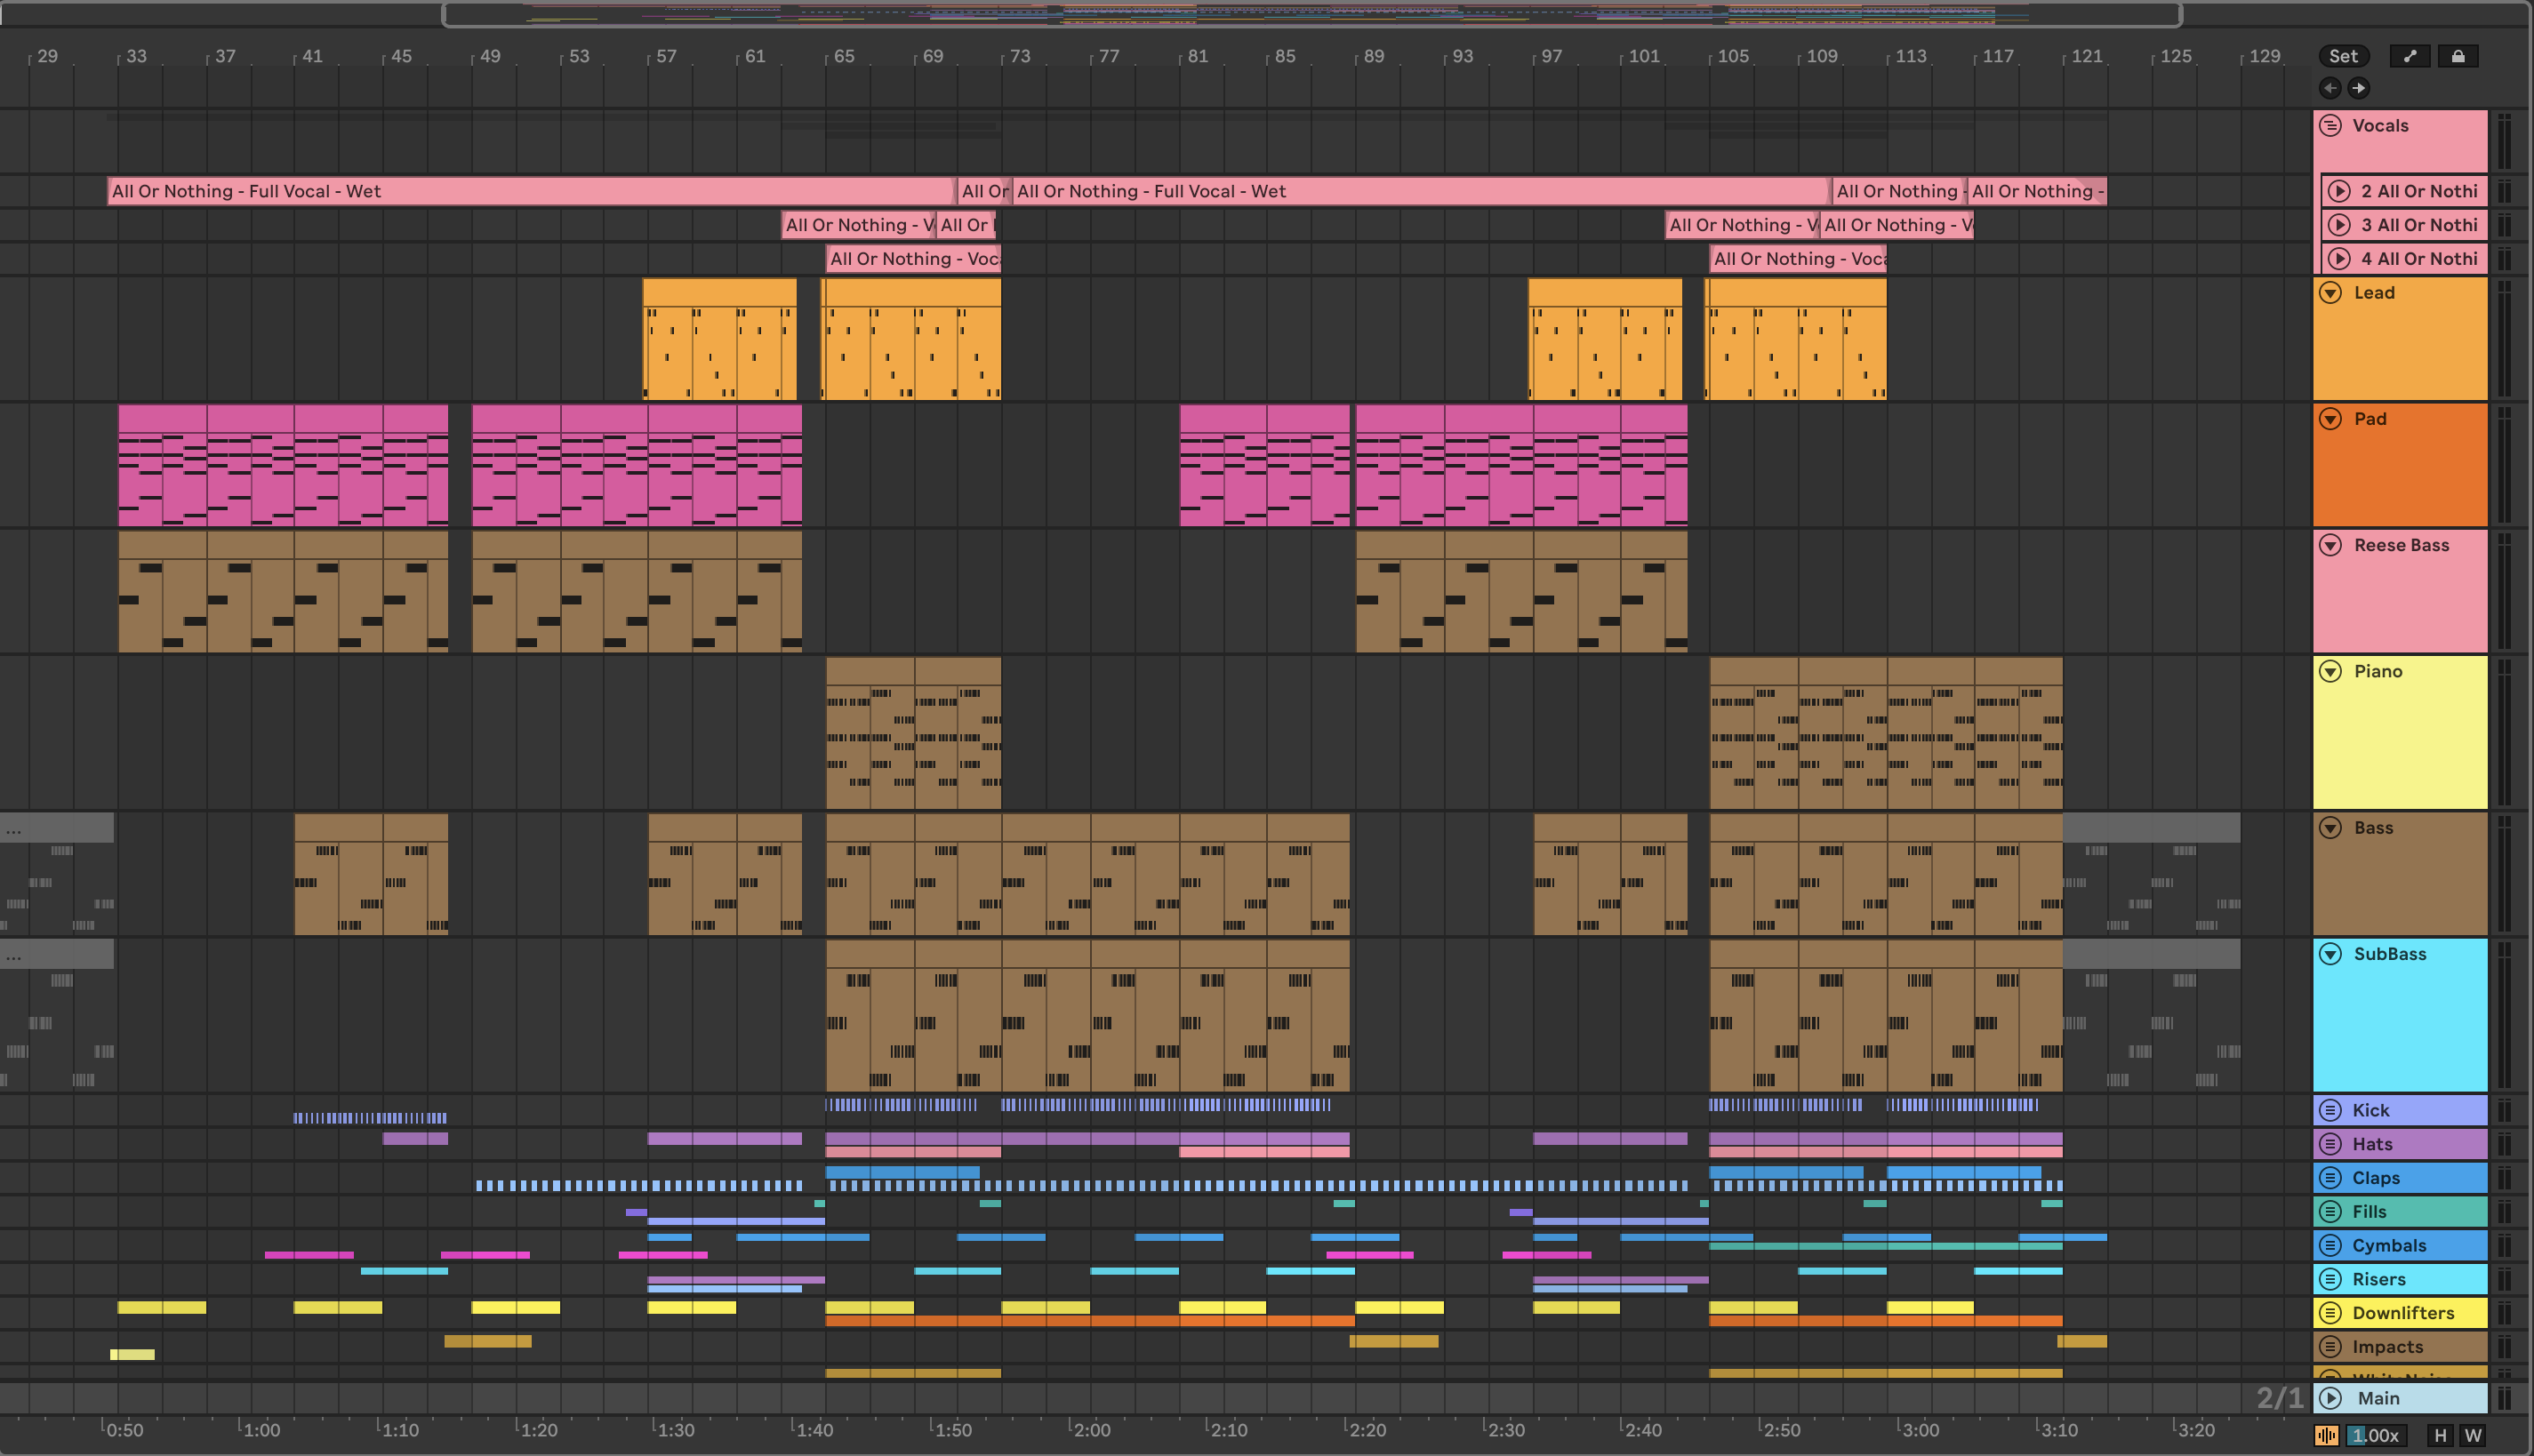Click play icon on 2 All Or Nothi track

tap(2339, 191)
